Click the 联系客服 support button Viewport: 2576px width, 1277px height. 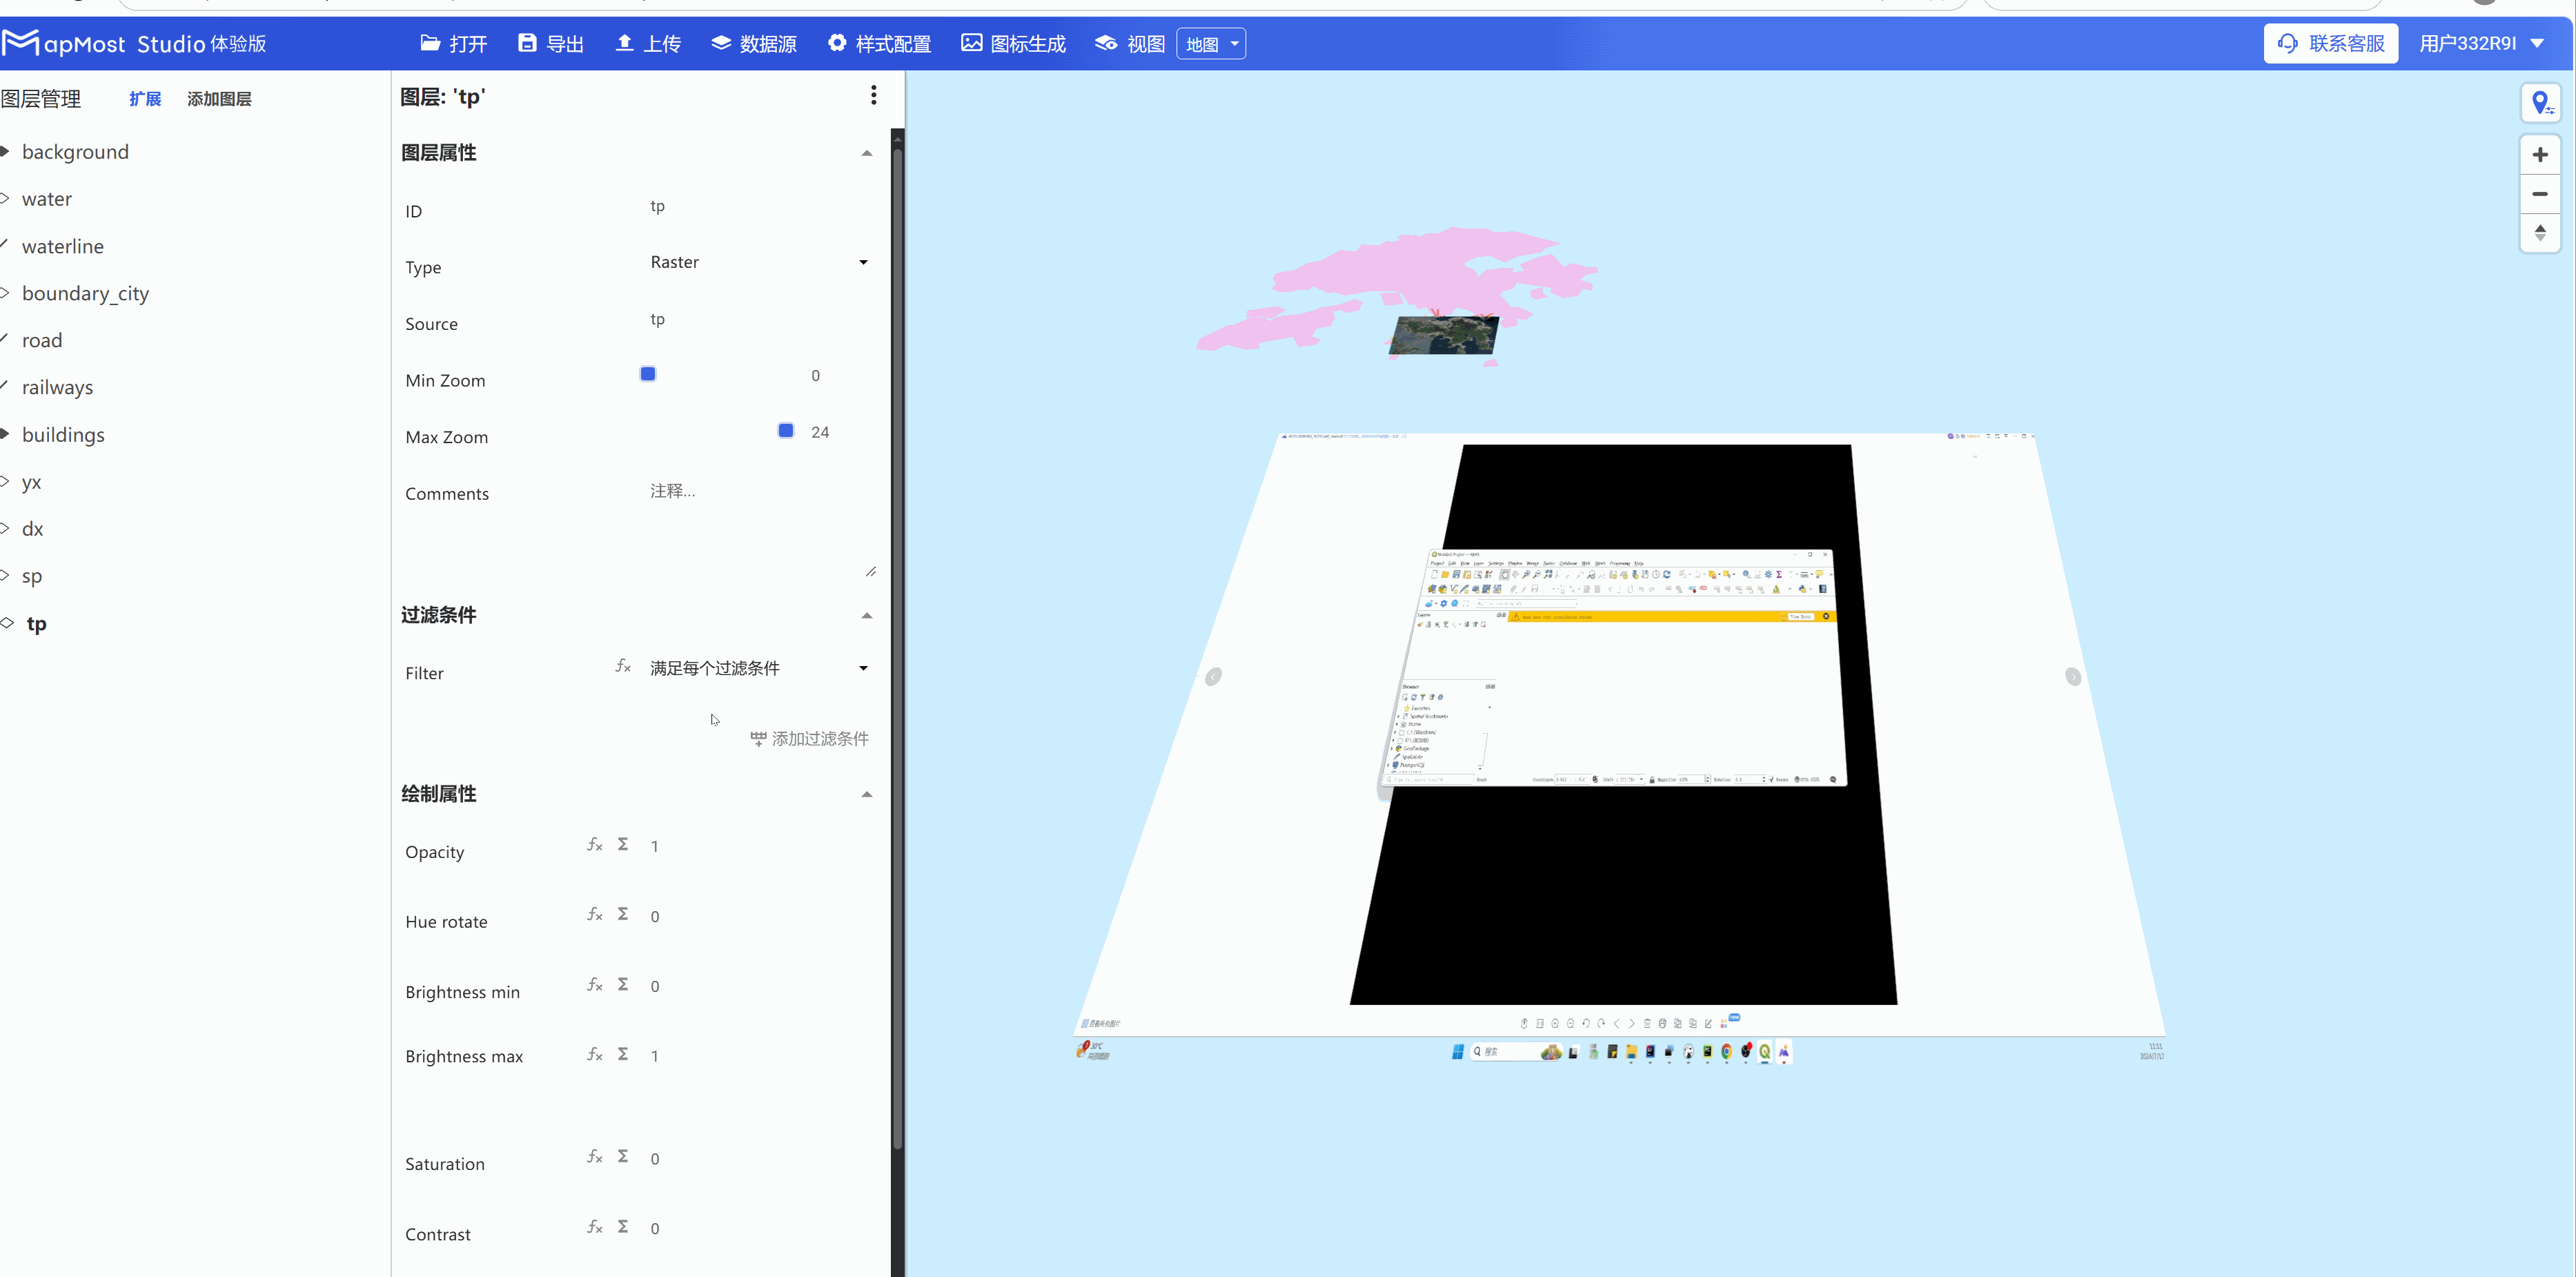tap(2330, 43)
